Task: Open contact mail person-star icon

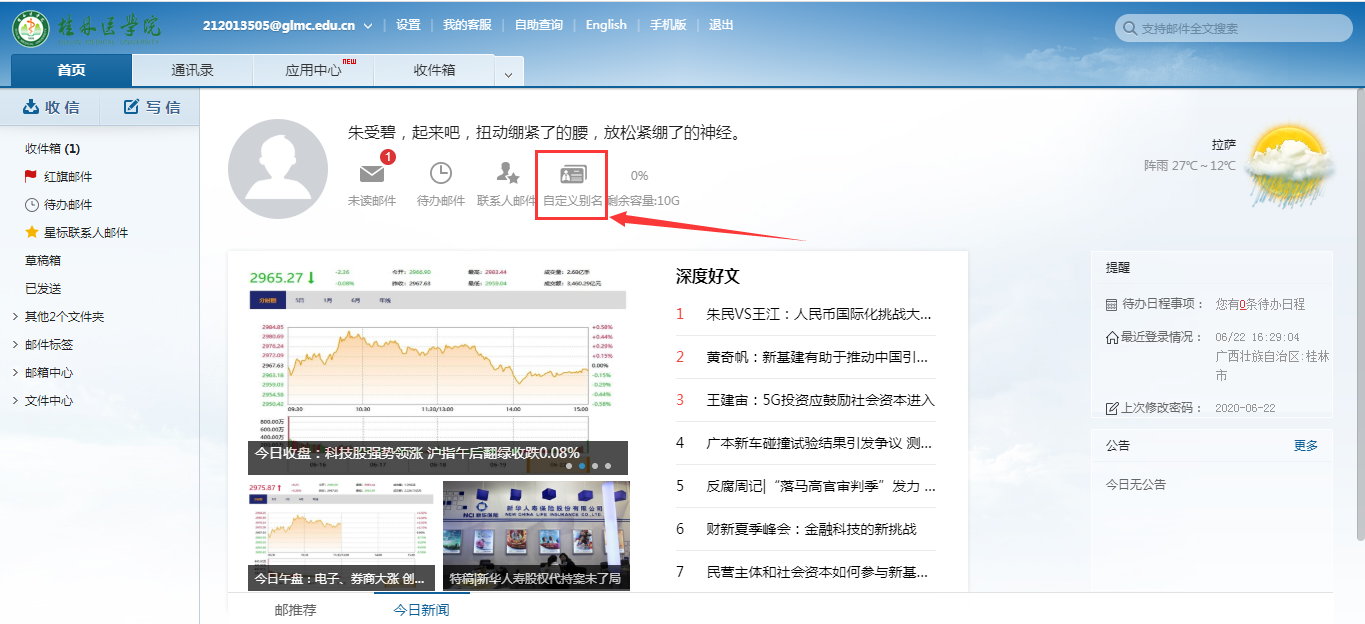Action: 507,174
